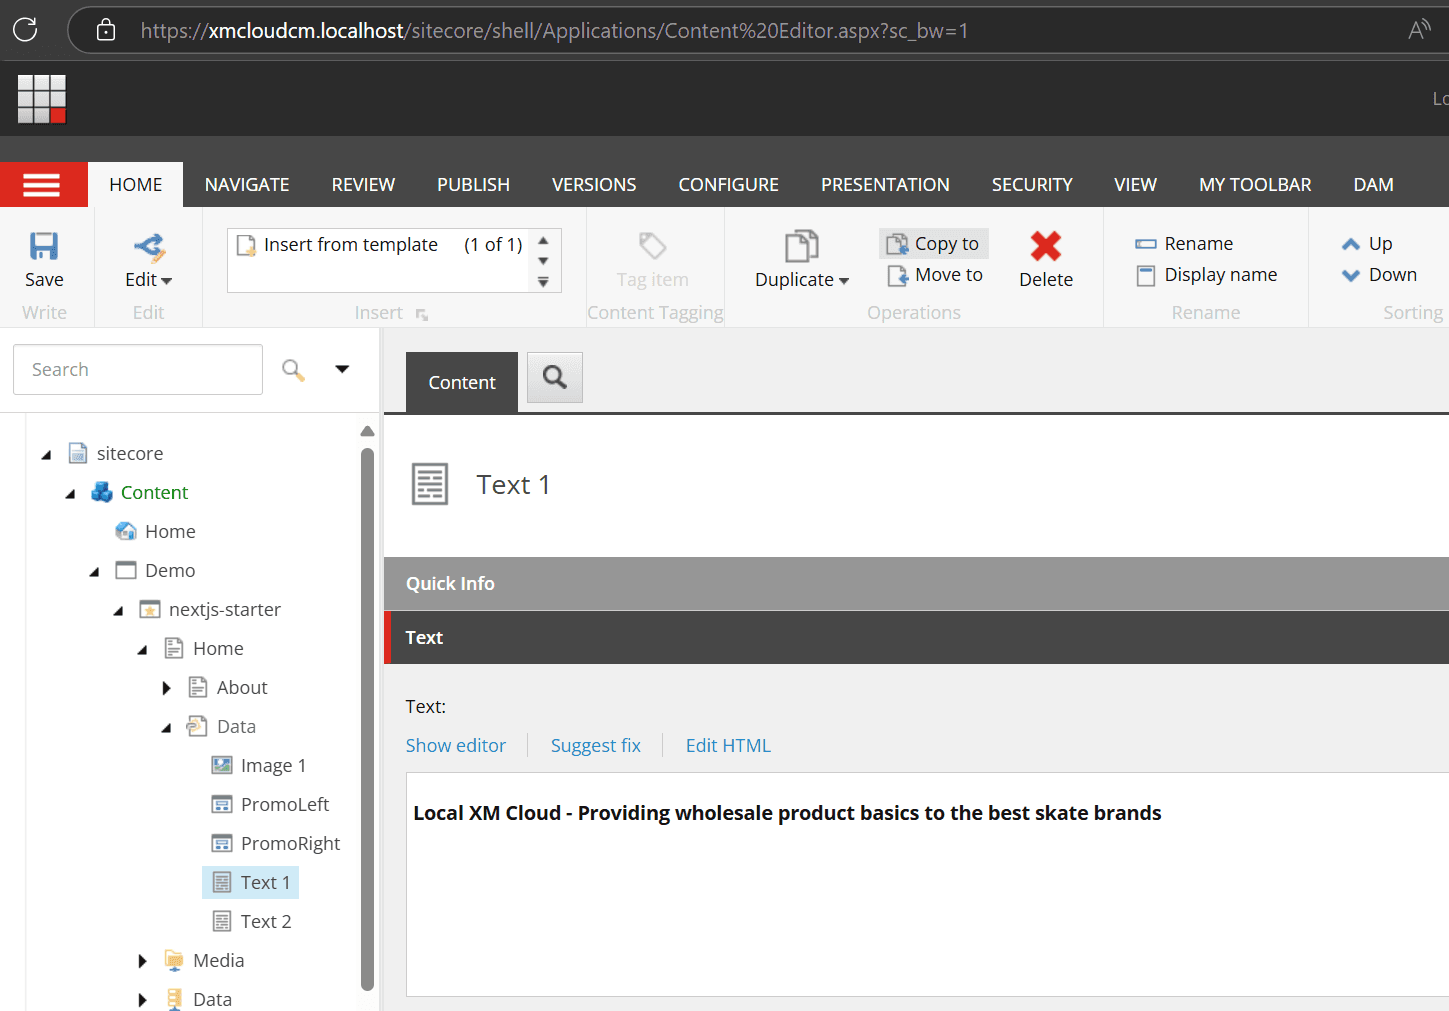Click the Sitecore launchpad grid logo
Image resolution: width=1449 pixels, height=1011 pixels.
point(42,99)
